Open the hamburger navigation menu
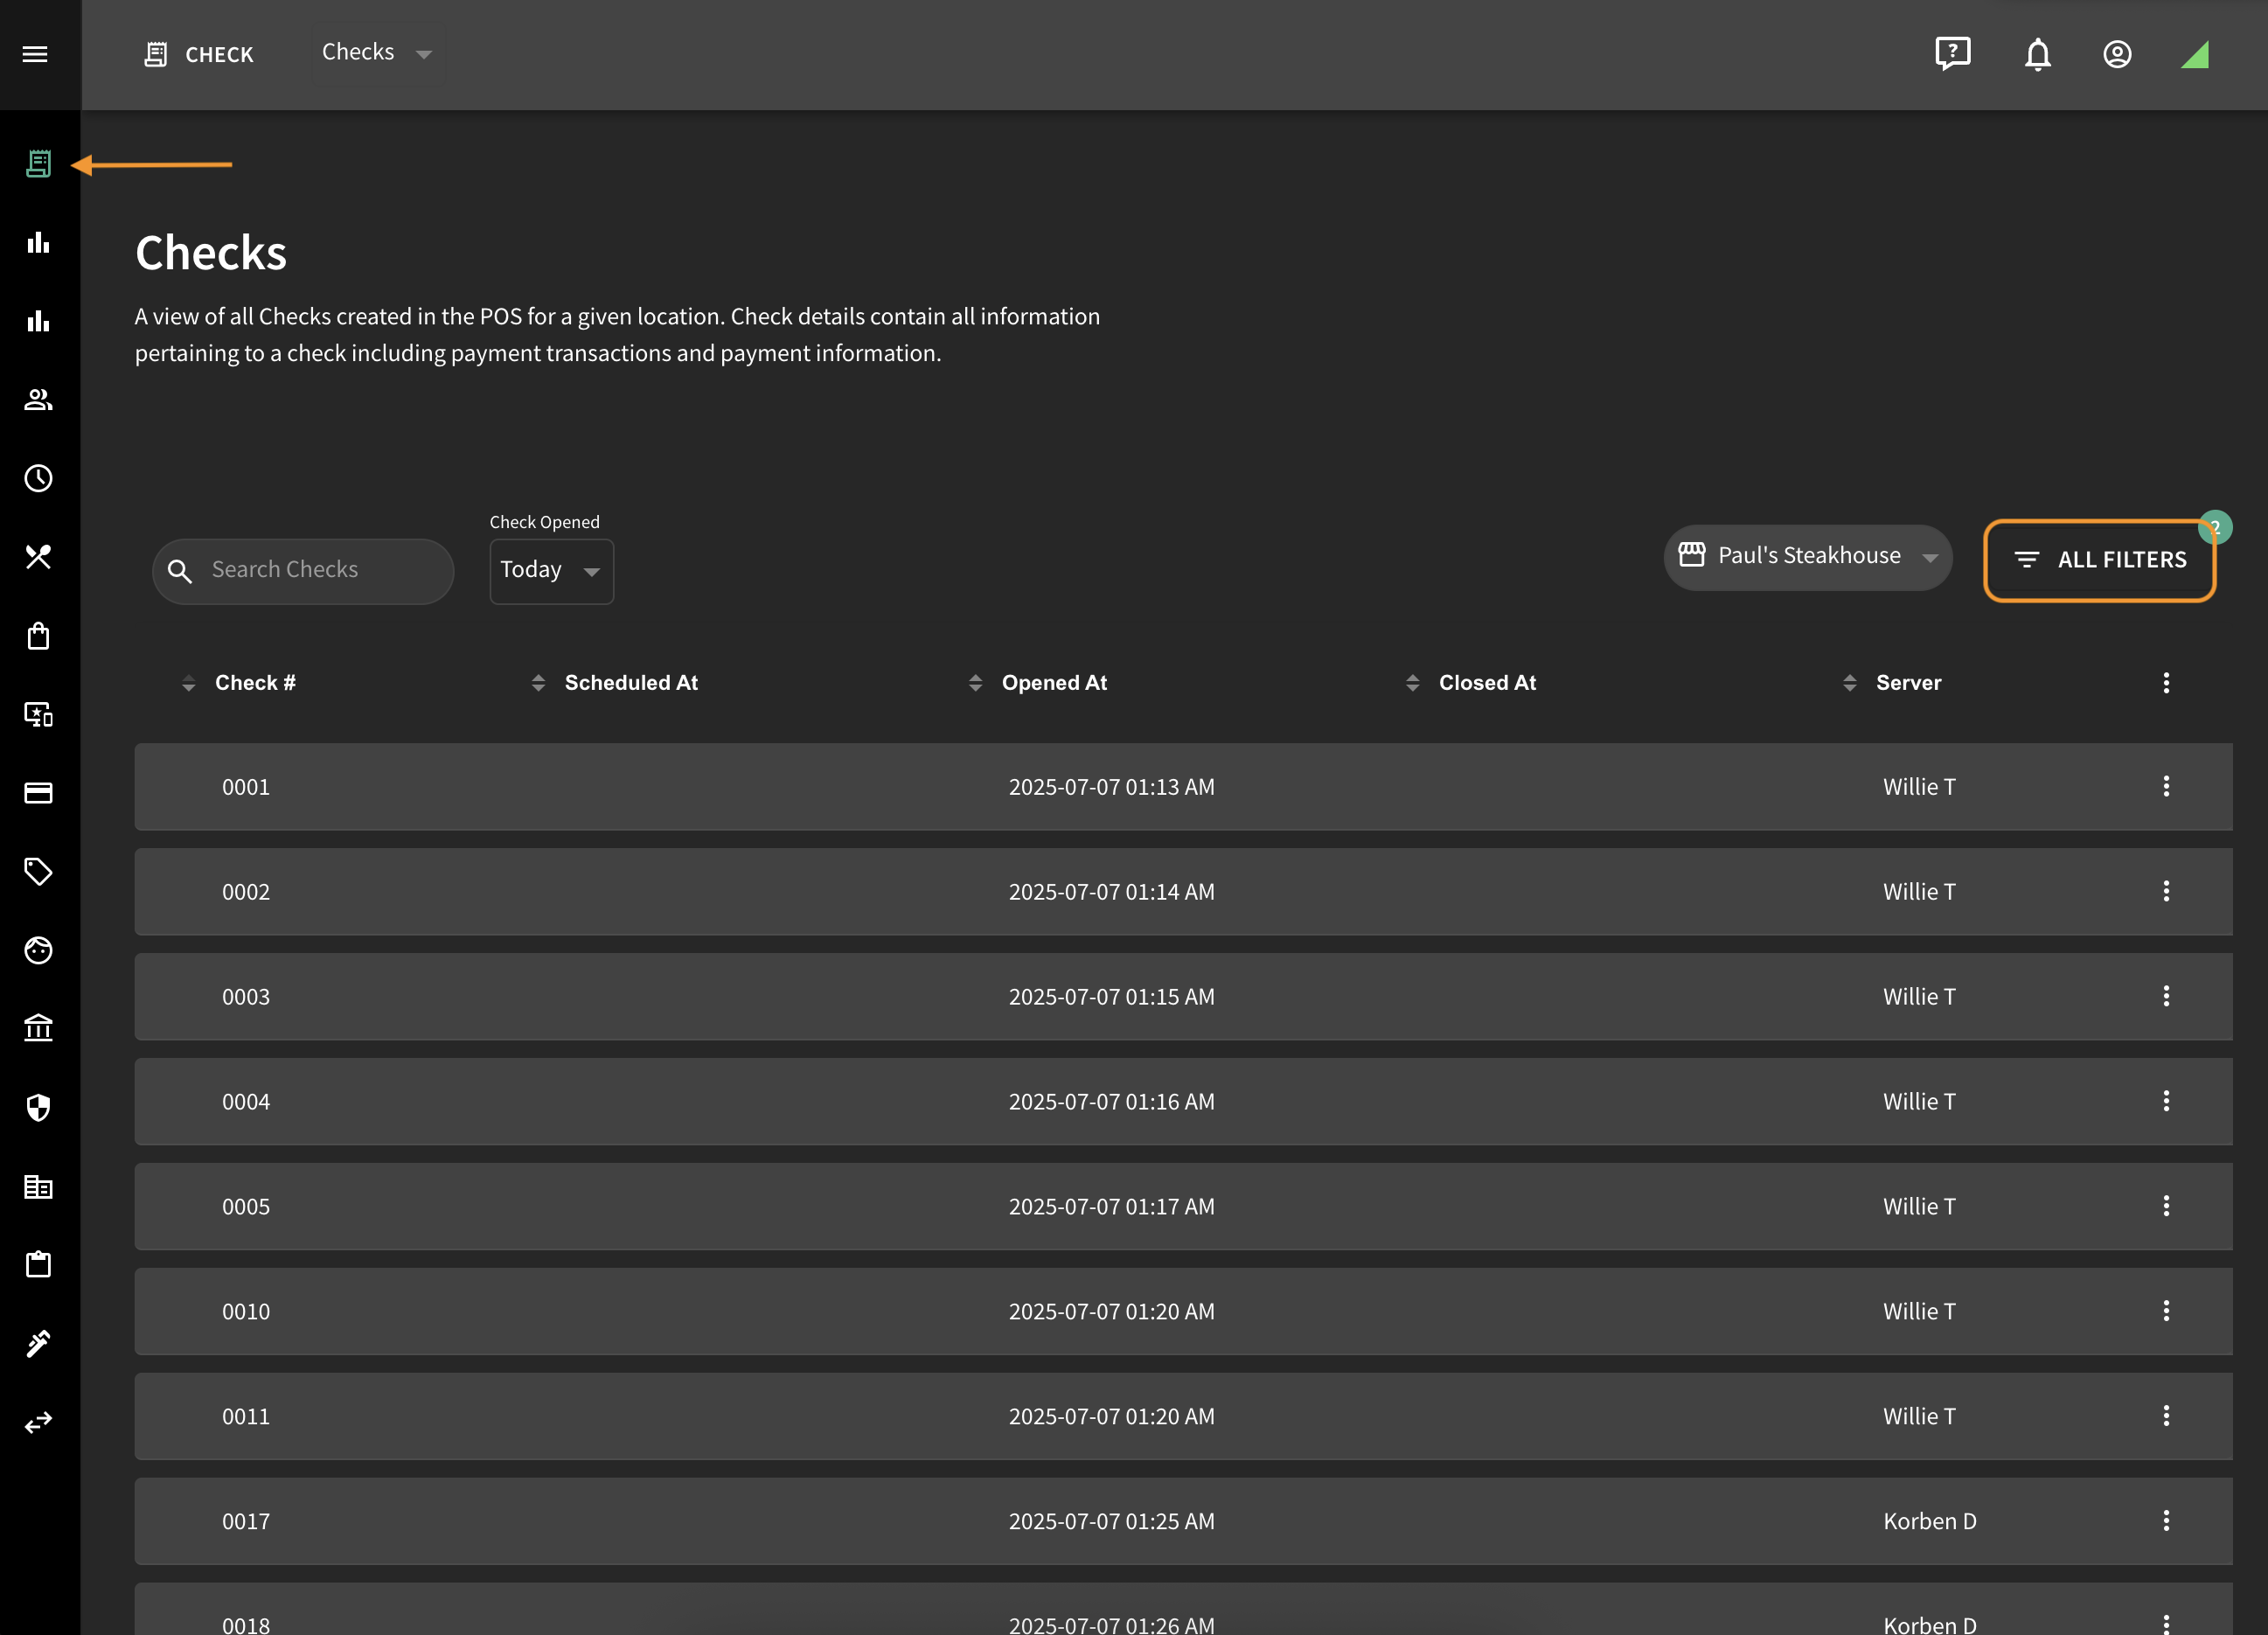Screen dimensions: 2268x1635 35,54
